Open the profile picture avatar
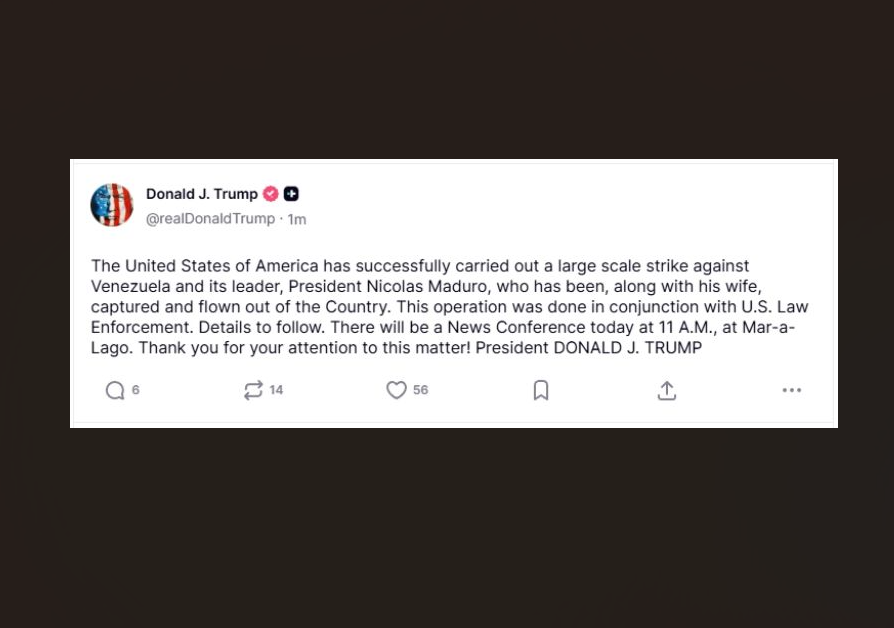This screenshot has height=628, width=894. 112,205
